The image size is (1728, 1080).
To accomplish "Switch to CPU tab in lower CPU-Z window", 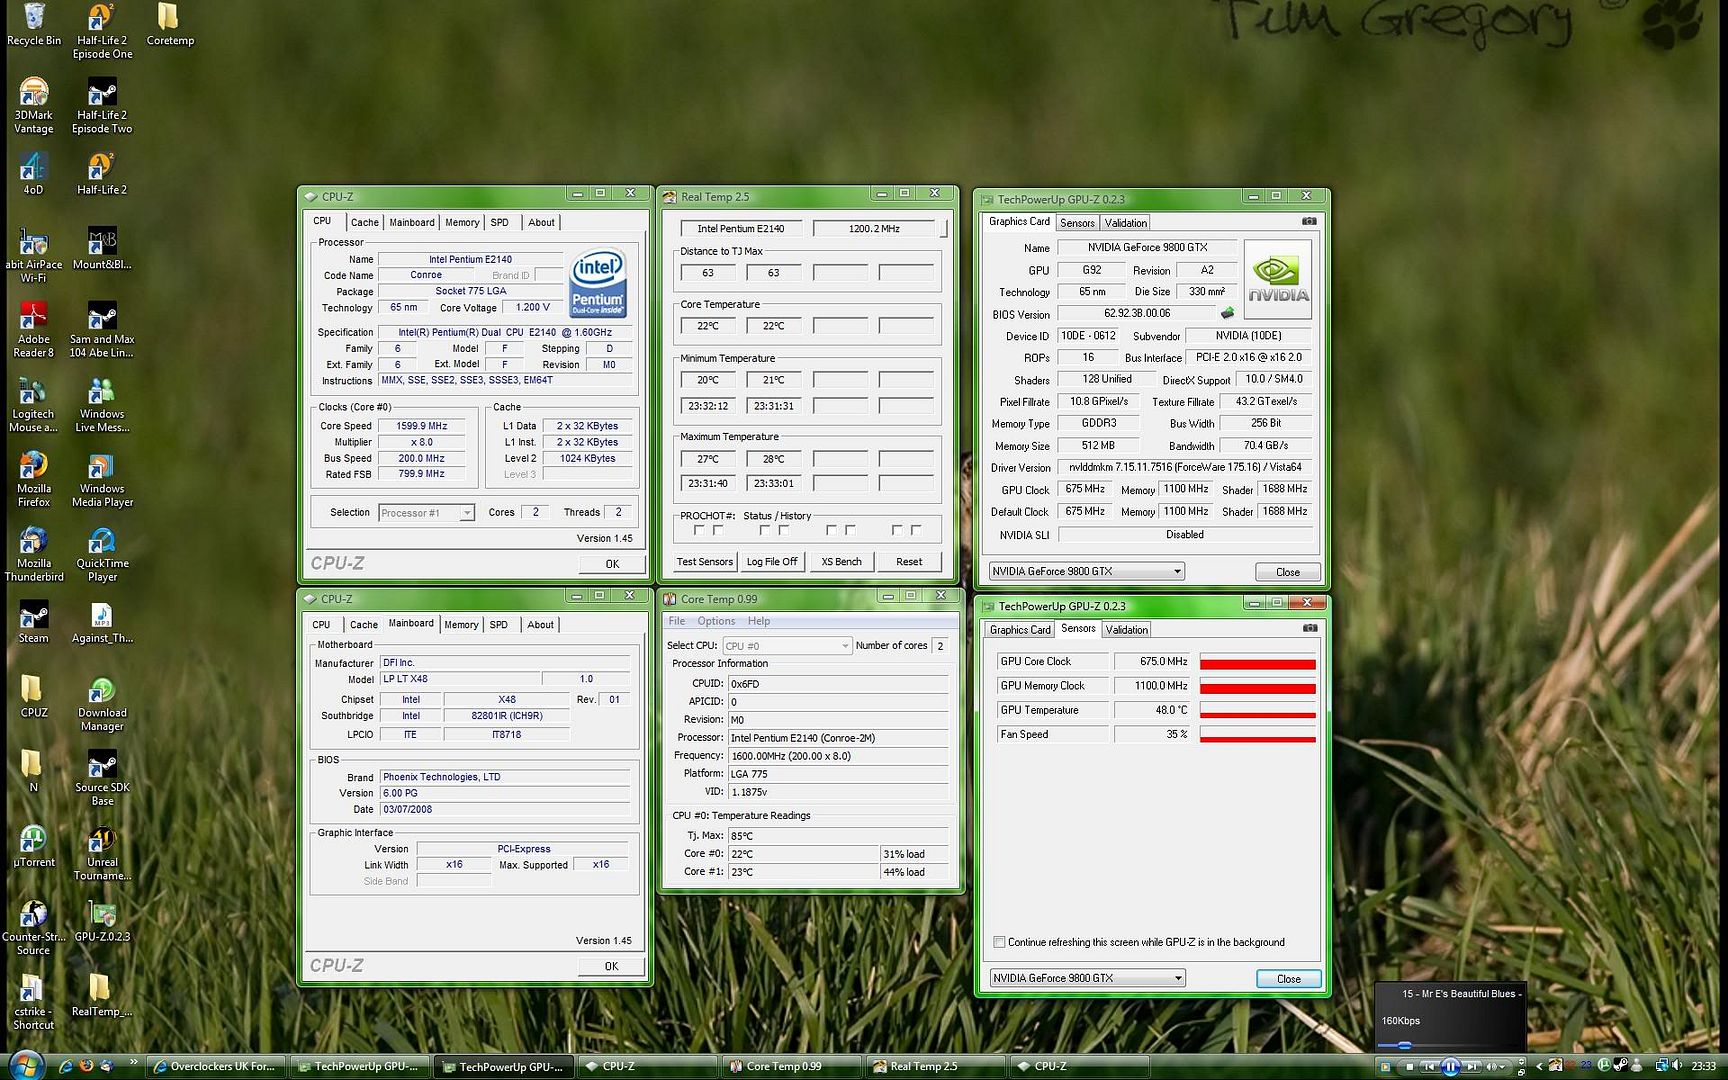I will point(321,624).
